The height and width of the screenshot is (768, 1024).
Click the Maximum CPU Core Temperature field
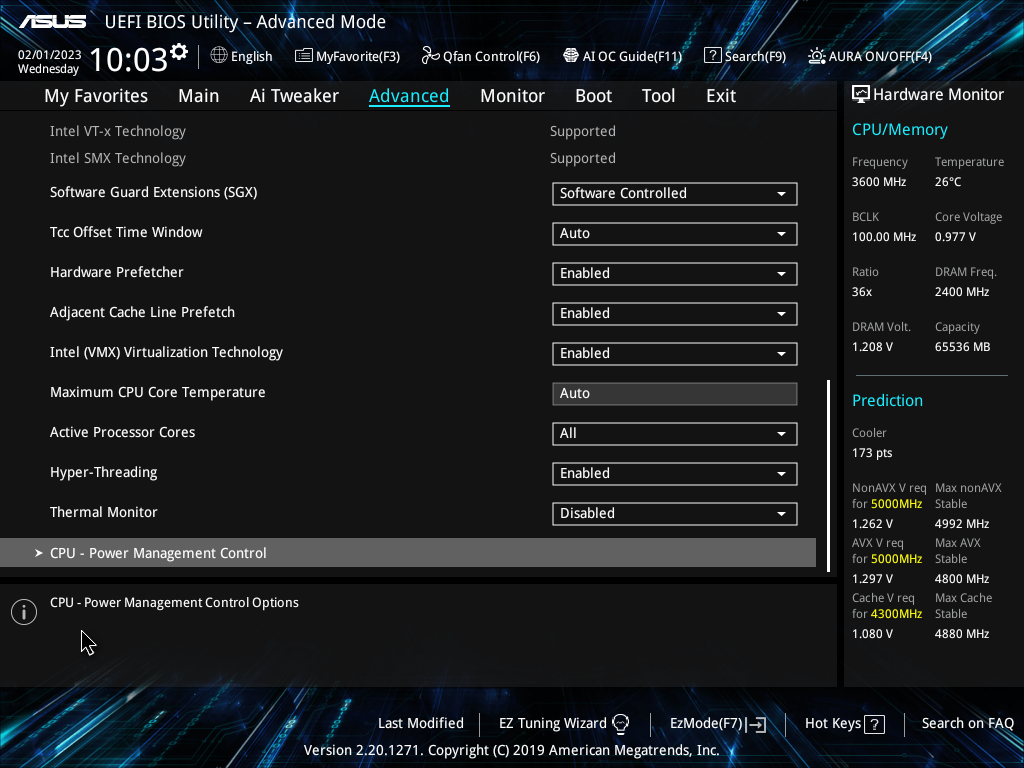click(675, 394)
